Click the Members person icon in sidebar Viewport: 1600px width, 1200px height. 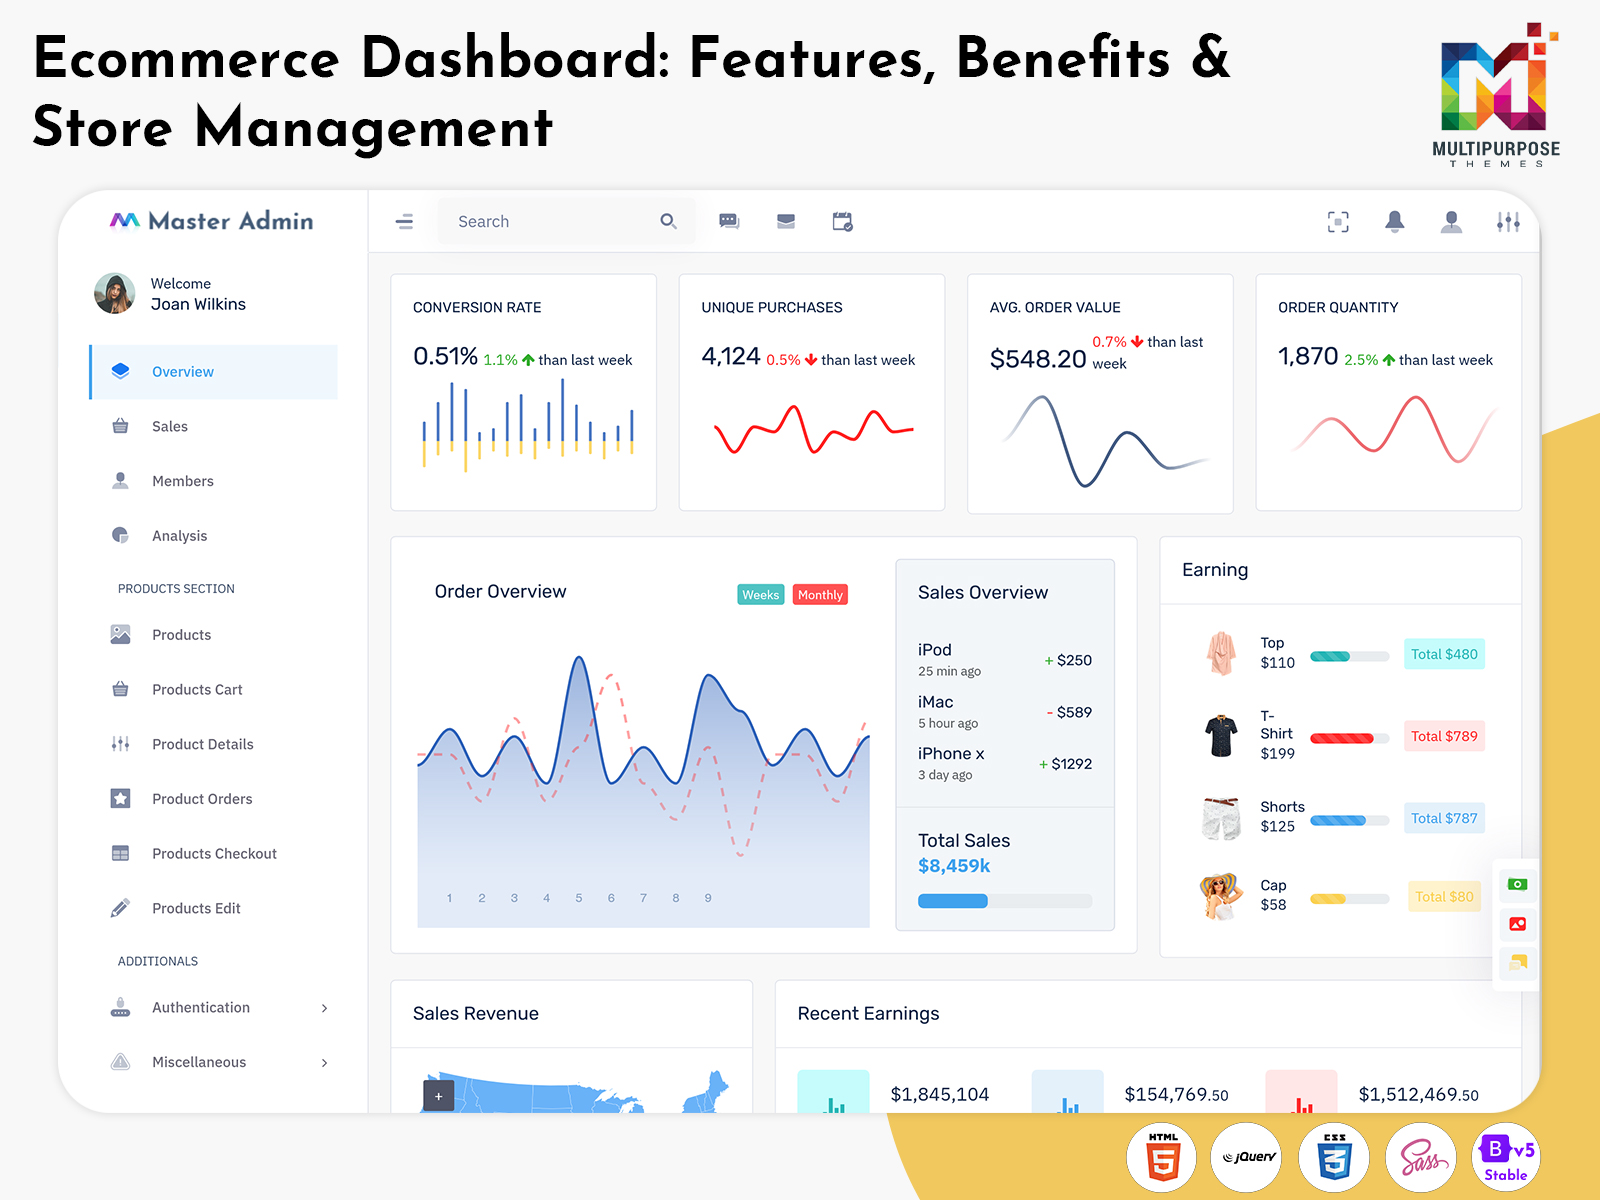click(x=121, y=481)
